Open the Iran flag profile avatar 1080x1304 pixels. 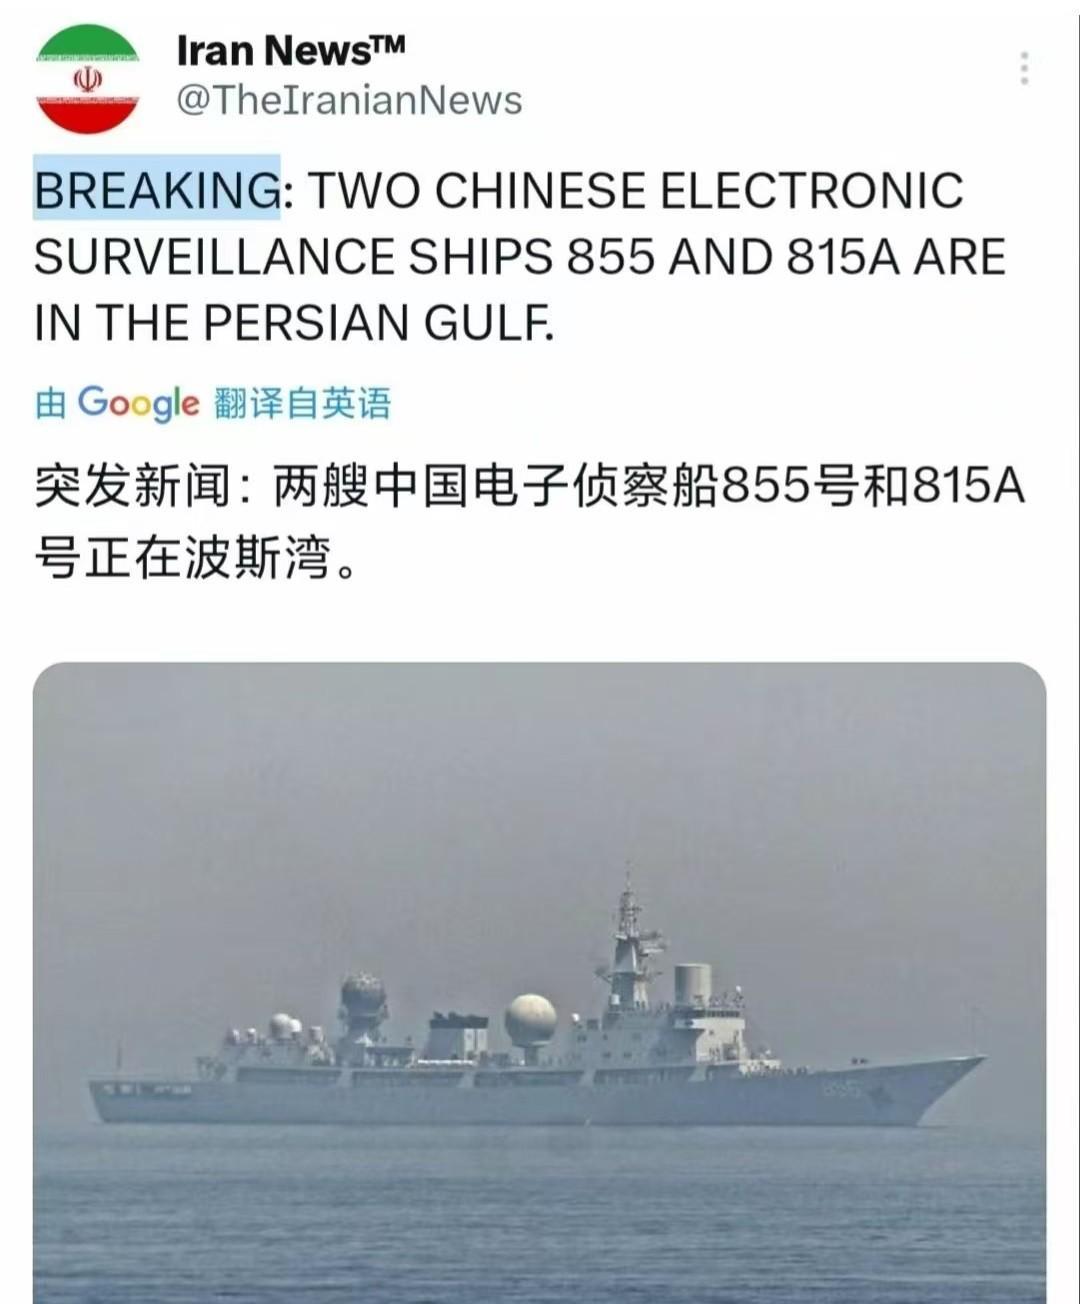point(88,80)
